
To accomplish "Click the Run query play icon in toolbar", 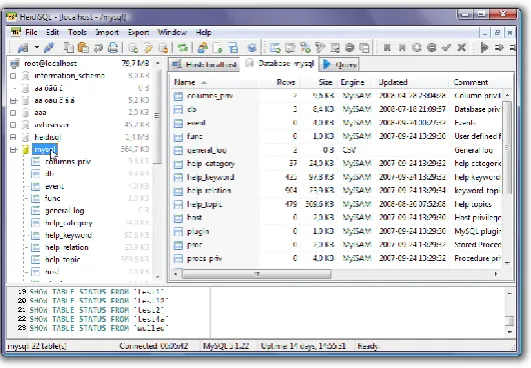I will point(484,47).
